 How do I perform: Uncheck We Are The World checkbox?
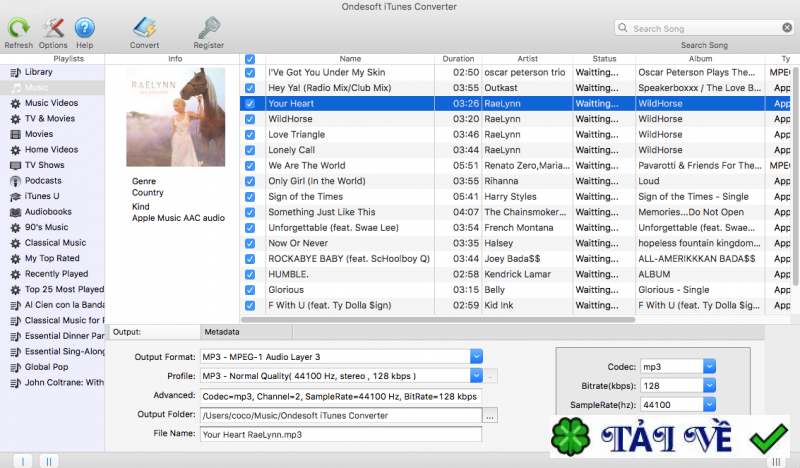250,166
